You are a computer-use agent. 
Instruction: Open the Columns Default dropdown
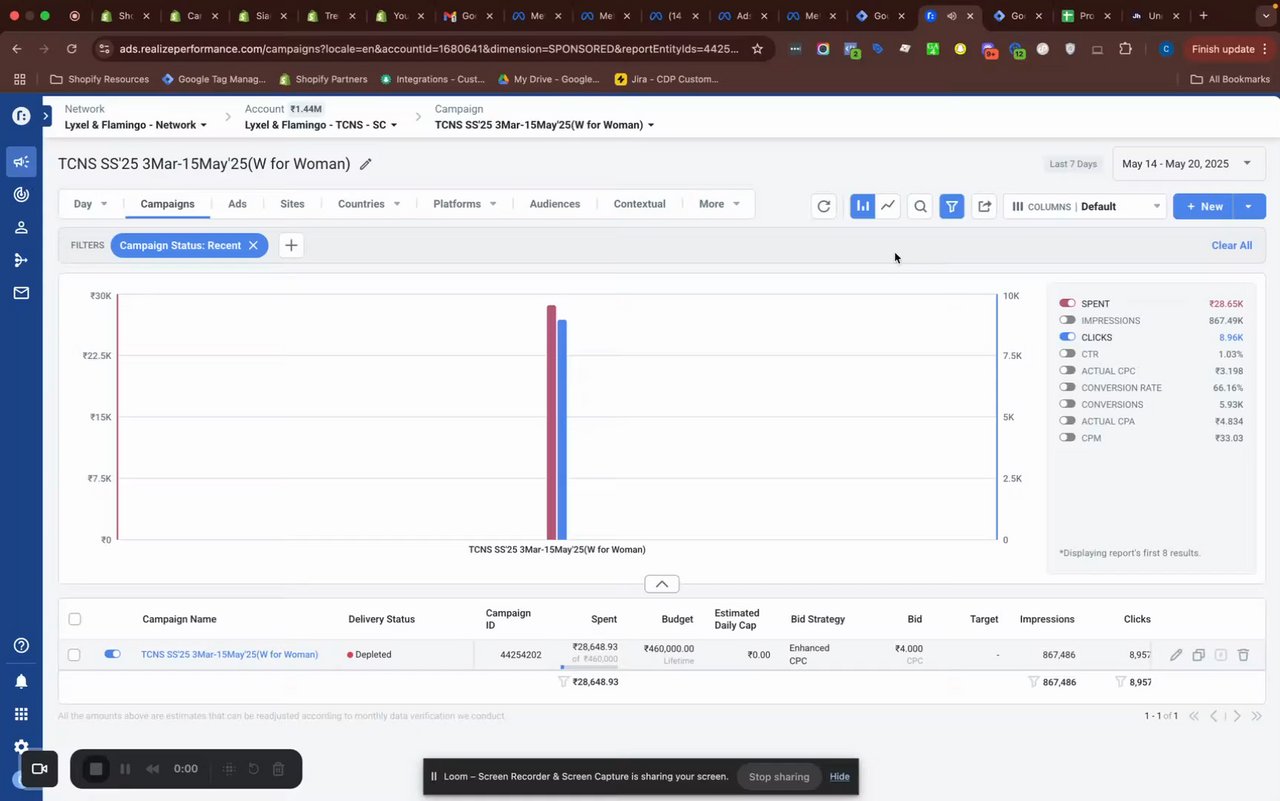[1086, 206]
